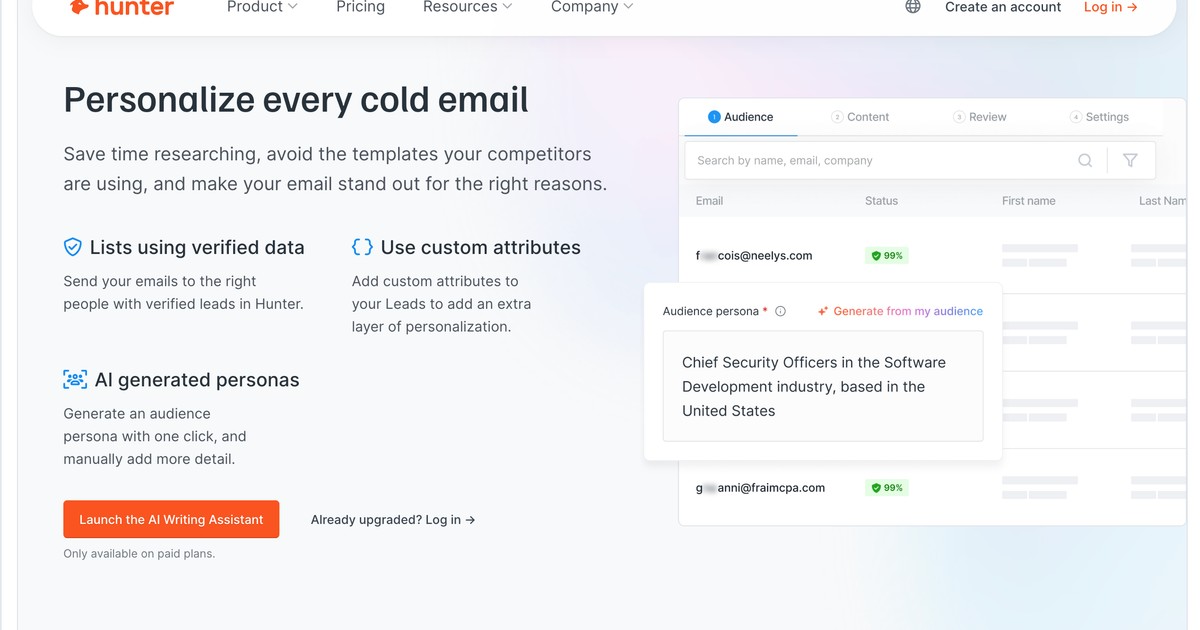Click the curly braces custom attributes icon

pos(362,247)
